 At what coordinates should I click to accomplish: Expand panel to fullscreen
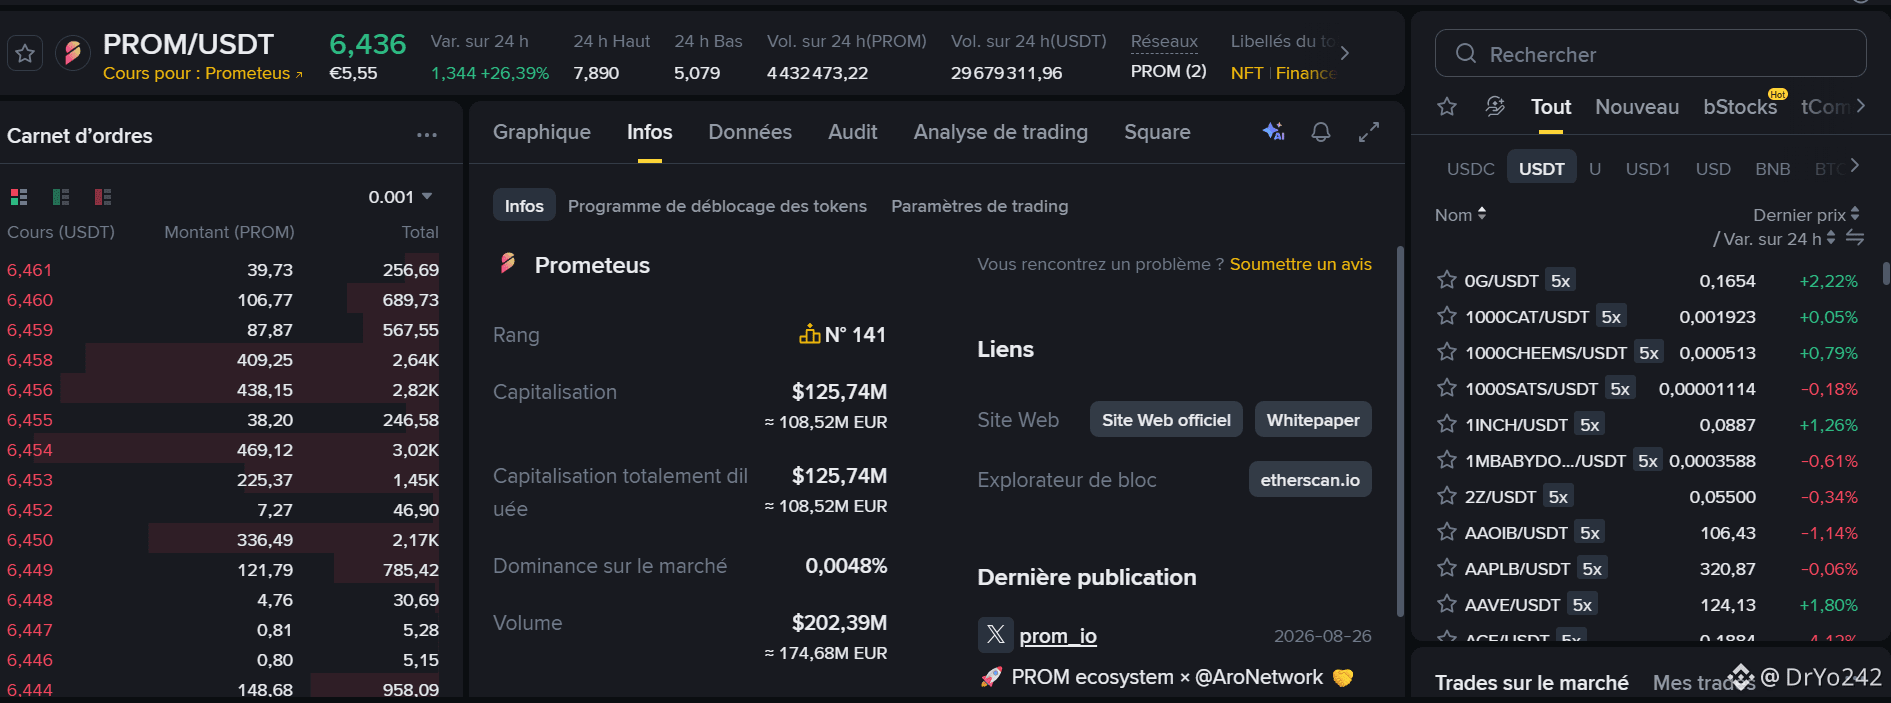coord(1369,132)
